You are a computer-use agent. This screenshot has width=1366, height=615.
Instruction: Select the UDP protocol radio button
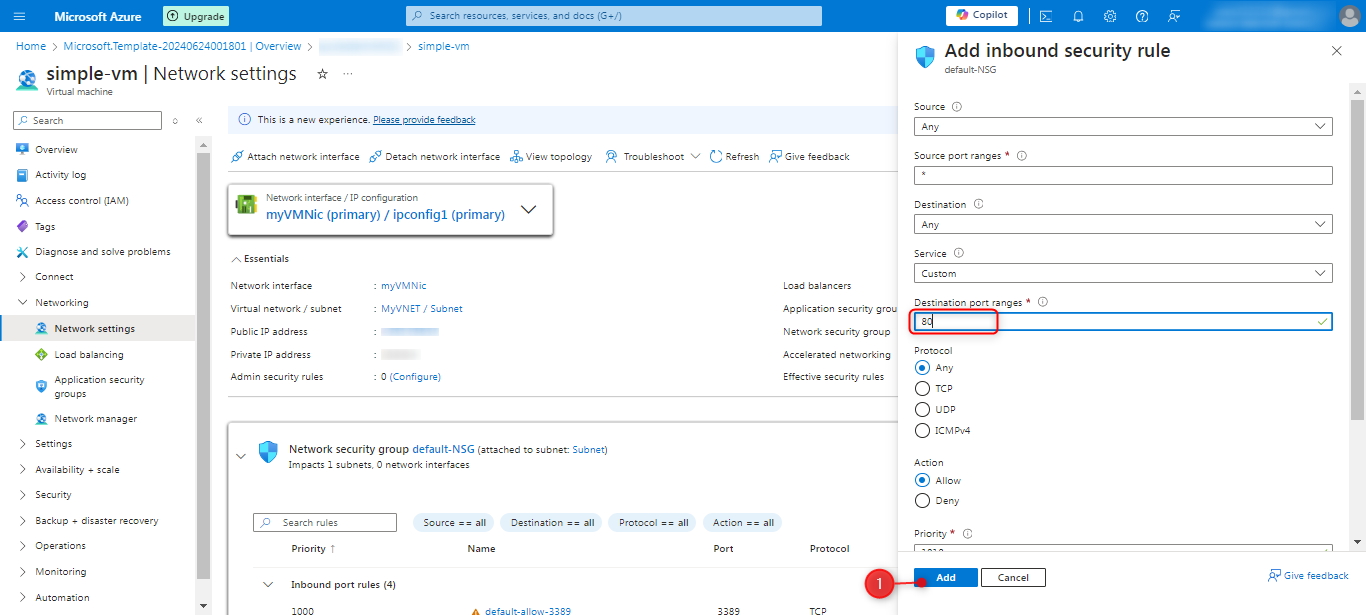pos(922,410)
